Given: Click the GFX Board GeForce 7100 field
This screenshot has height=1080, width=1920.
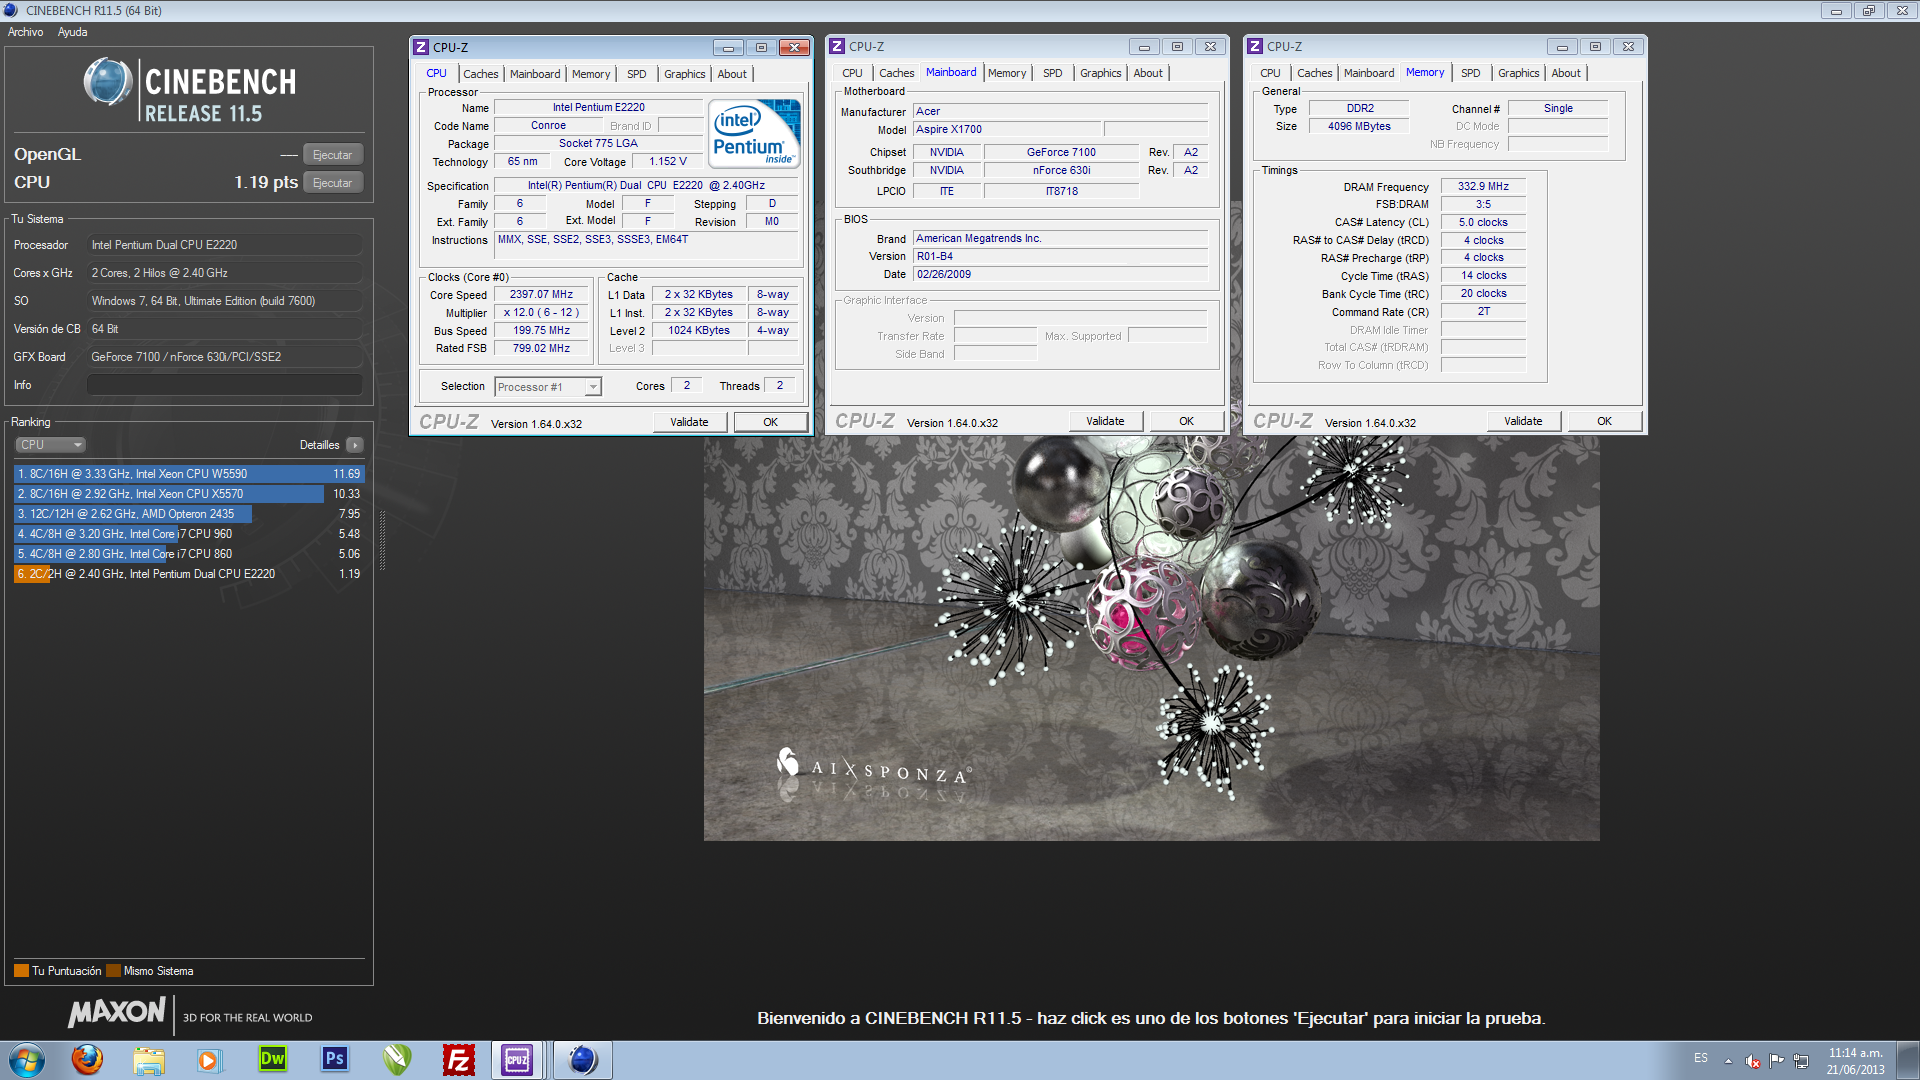Looking at the screenshot, I should coord(225,357).
